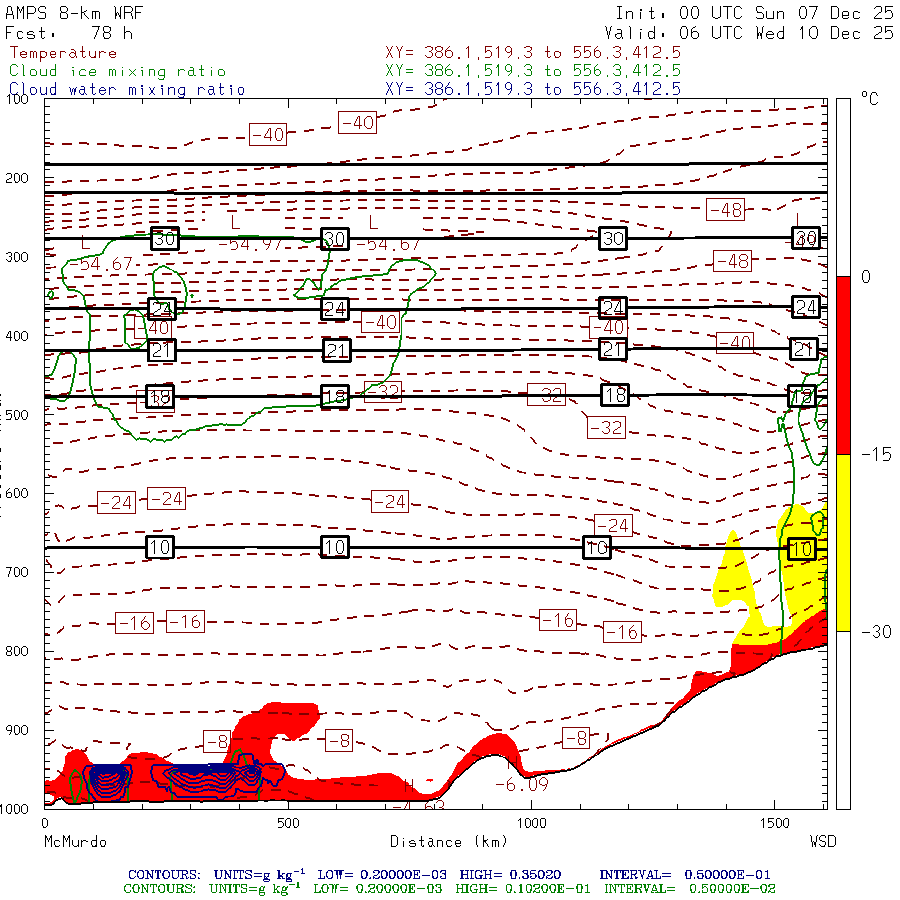Click the green XY coordinates line
This screenshot has width=900, height=900.
coord(533,71)
